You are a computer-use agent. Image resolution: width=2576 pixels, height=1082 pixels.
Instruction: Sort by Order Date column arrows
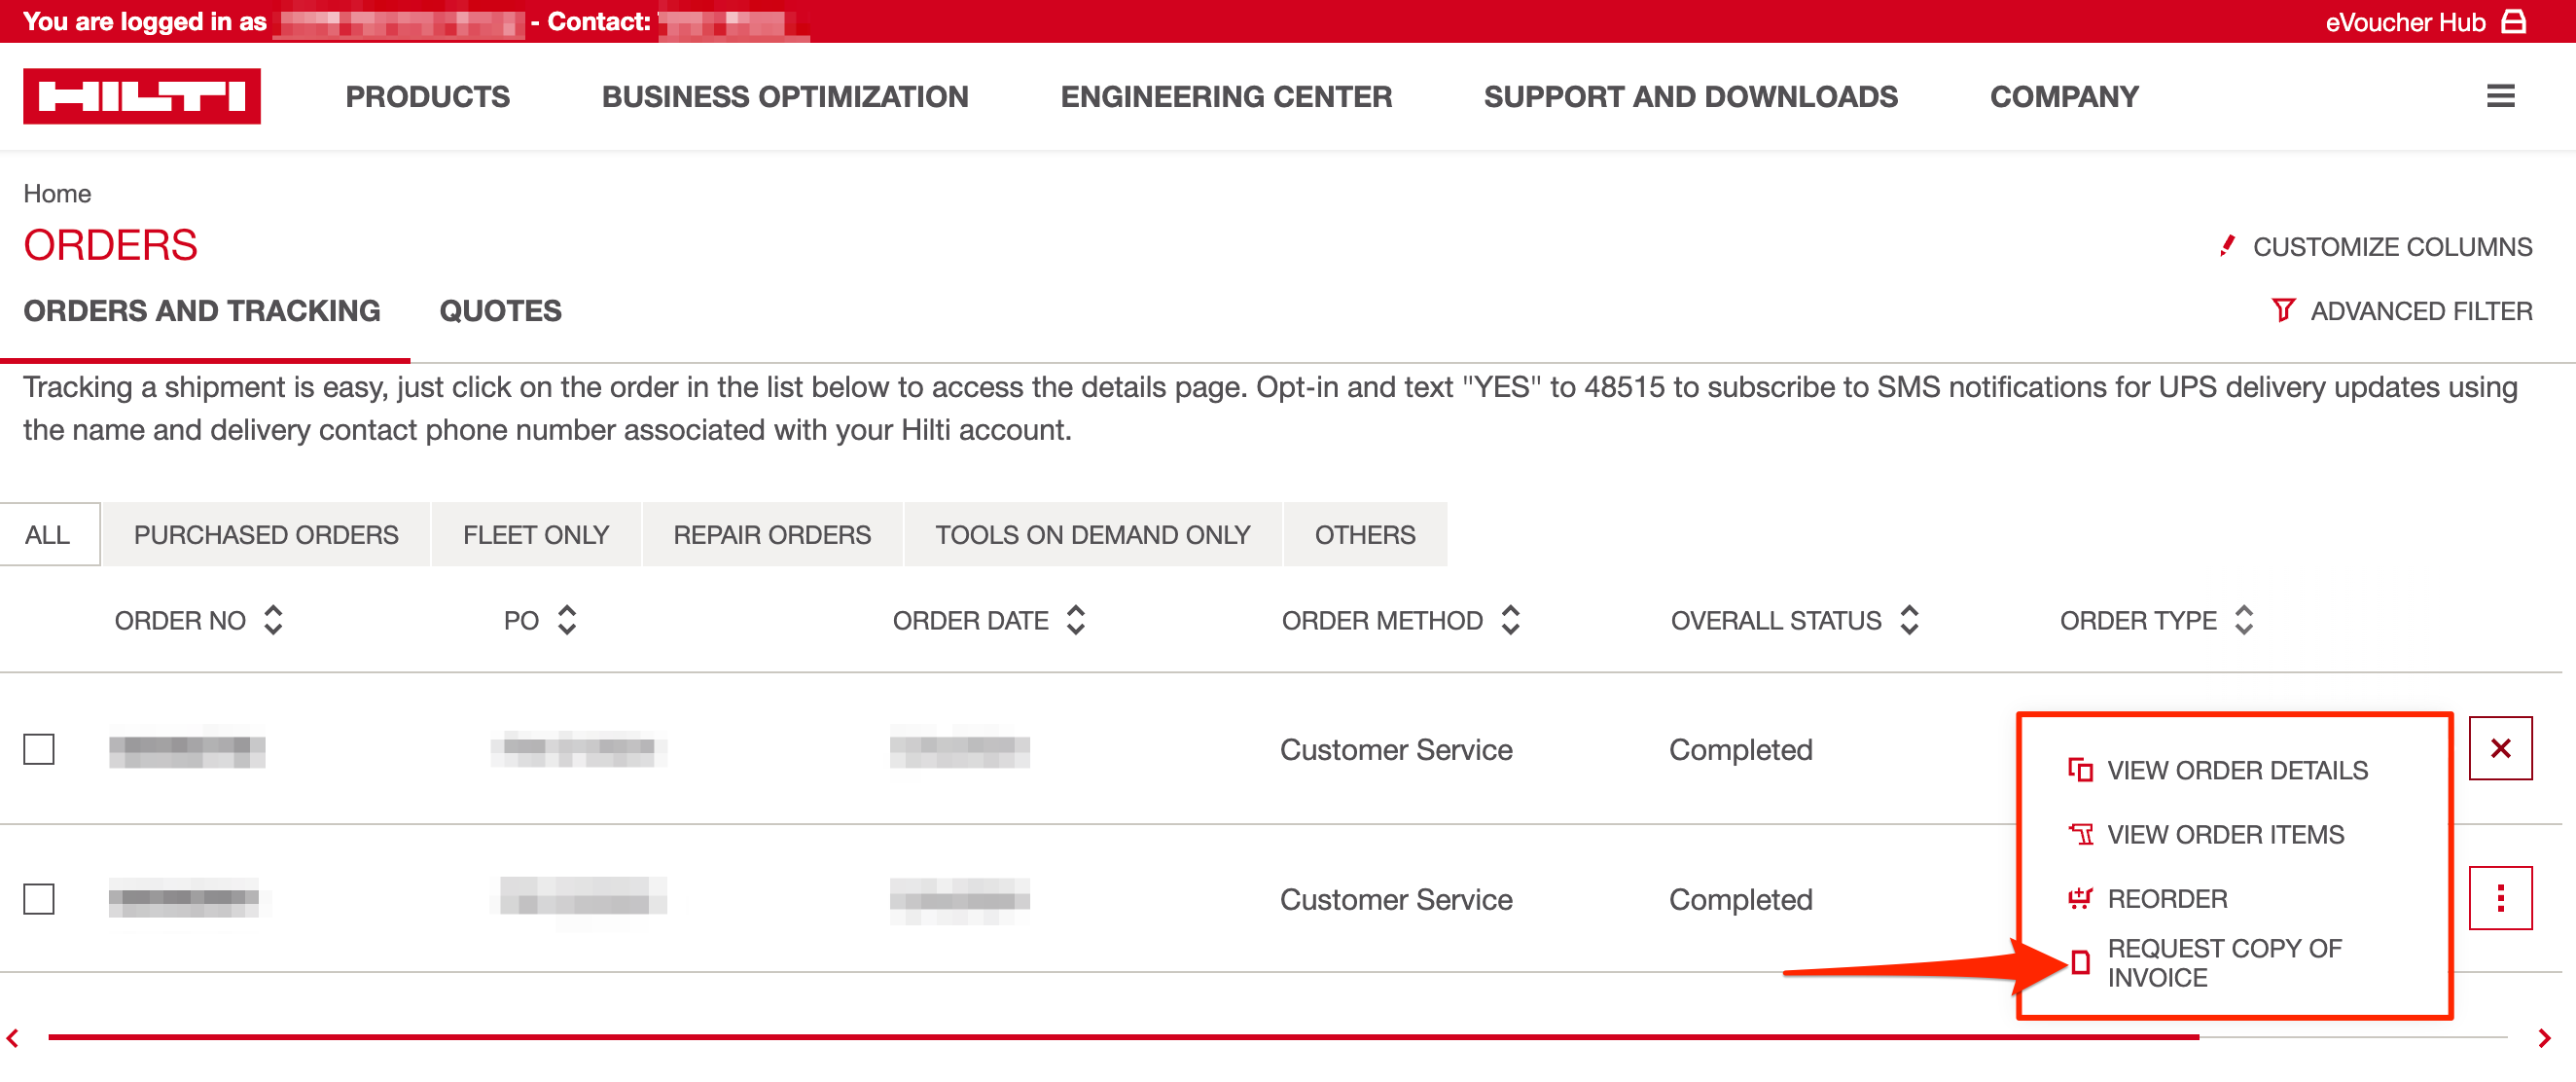point(1076,620)
